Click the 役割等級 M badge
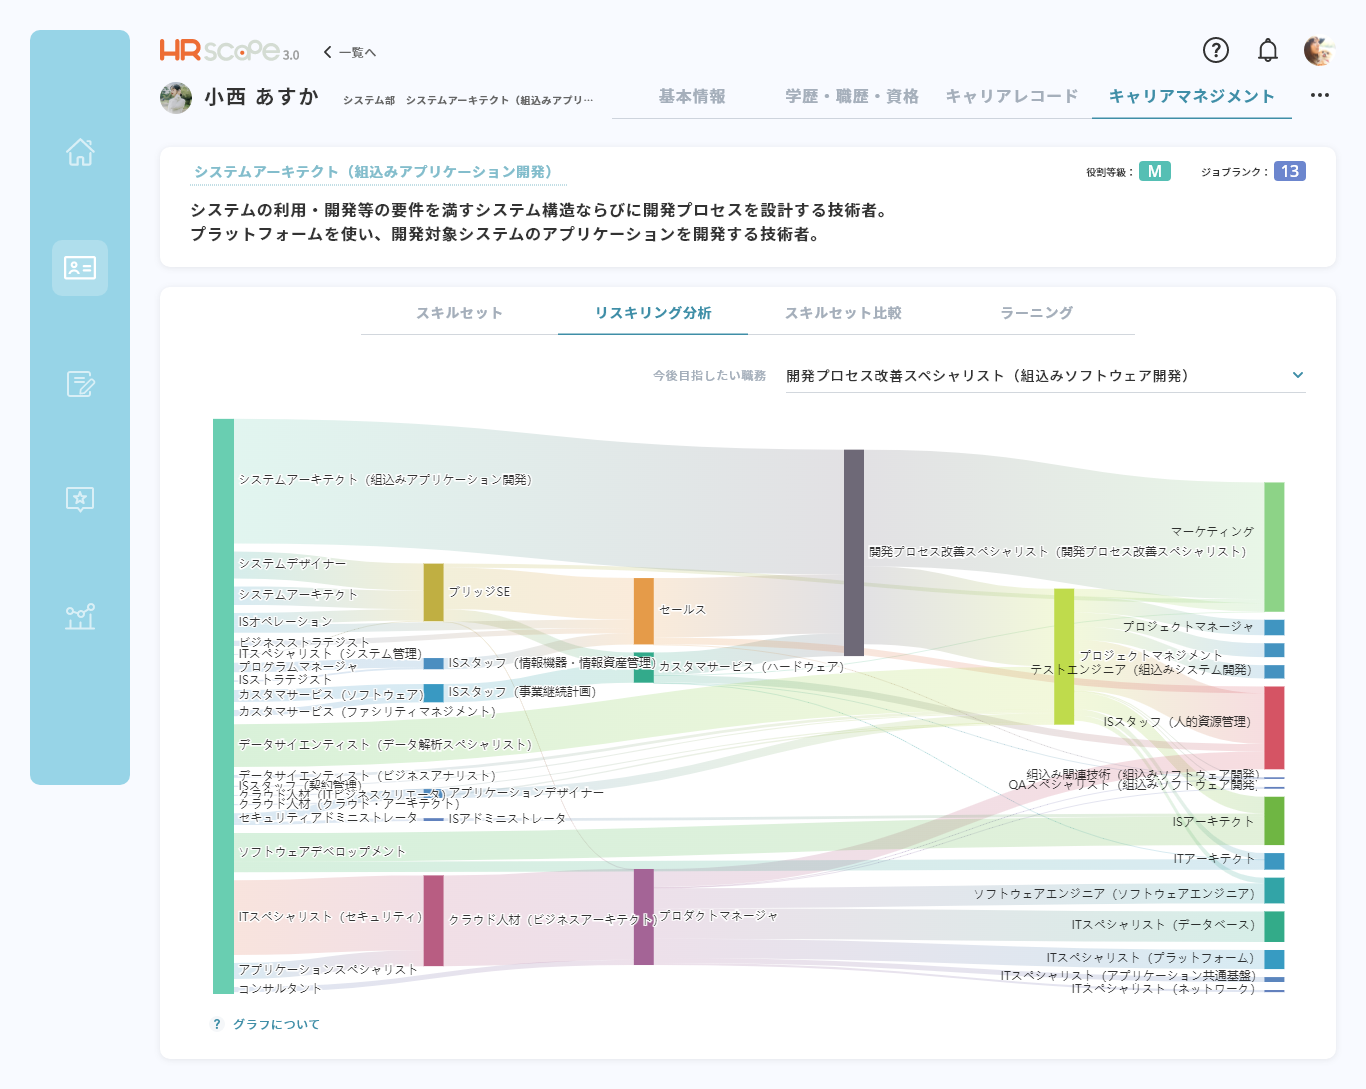 (x=1154, y=171)
